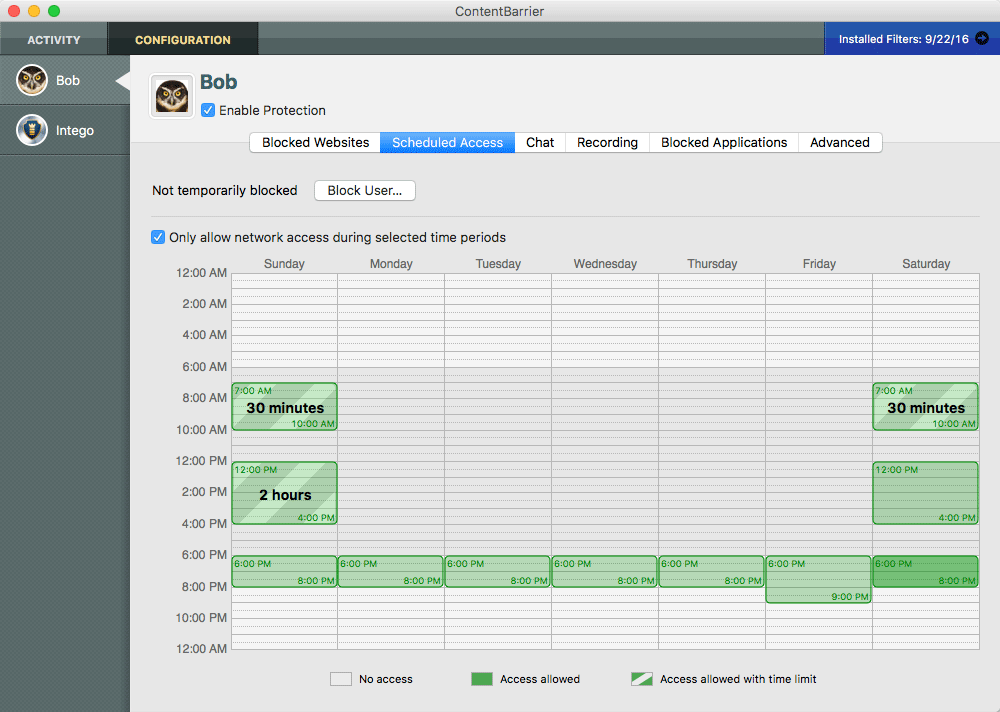
Task: Click the 10:00 PM time label
Action: [202, 618]
